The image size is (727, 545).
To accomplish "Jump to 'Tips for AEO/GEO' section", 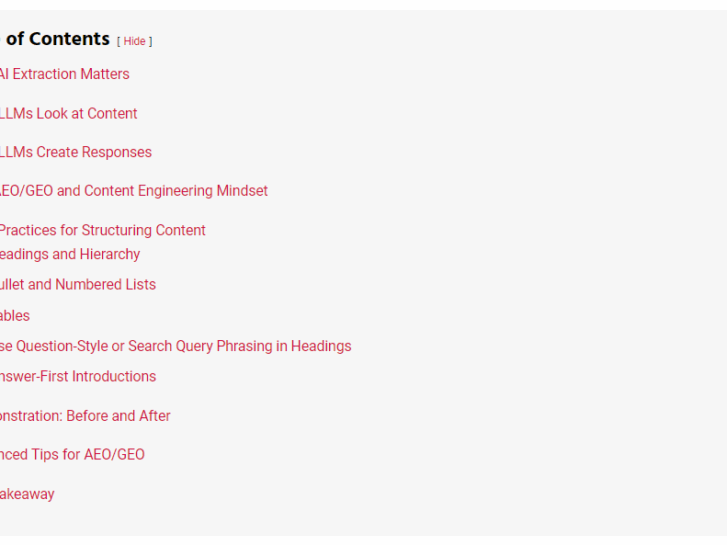I will tap(72, 454).
